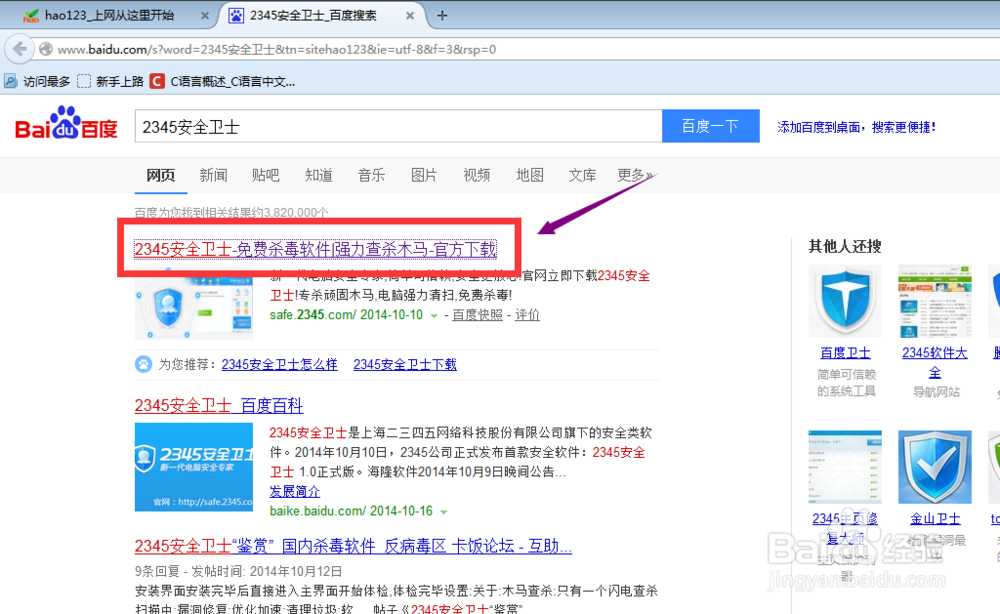Close the 2345安全卫士 百度搜索 tab
1000x614 pixels.
pos(410,16)
